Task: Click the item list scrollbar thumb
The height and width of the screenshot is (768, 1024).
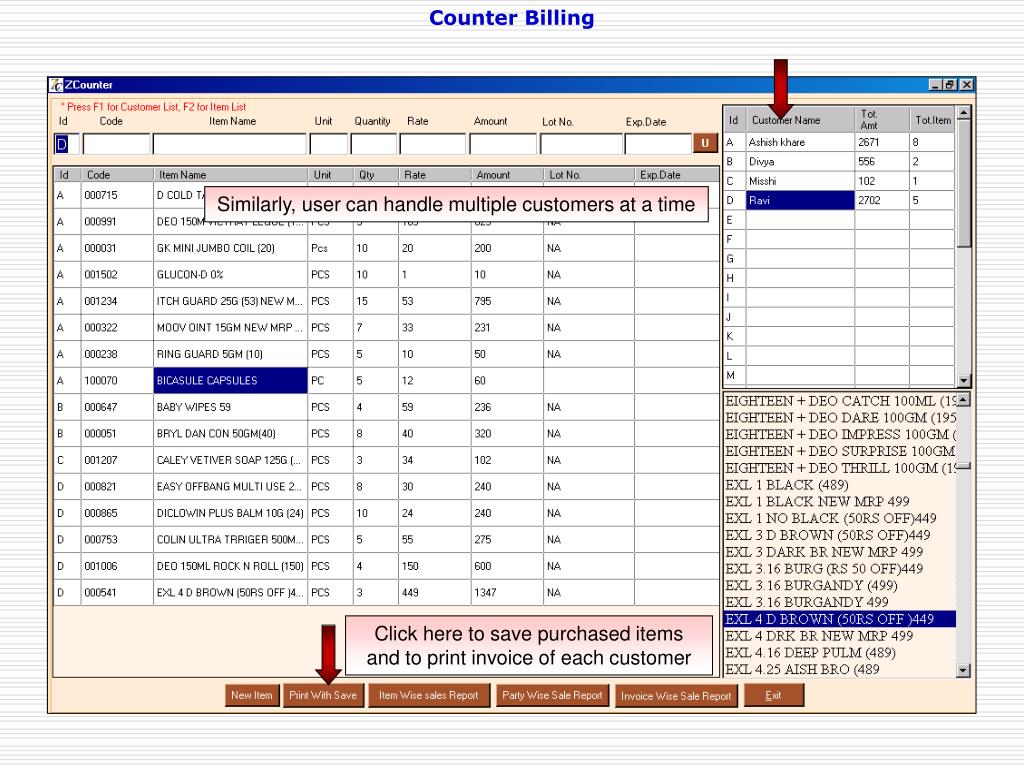Action: (963, 466)
